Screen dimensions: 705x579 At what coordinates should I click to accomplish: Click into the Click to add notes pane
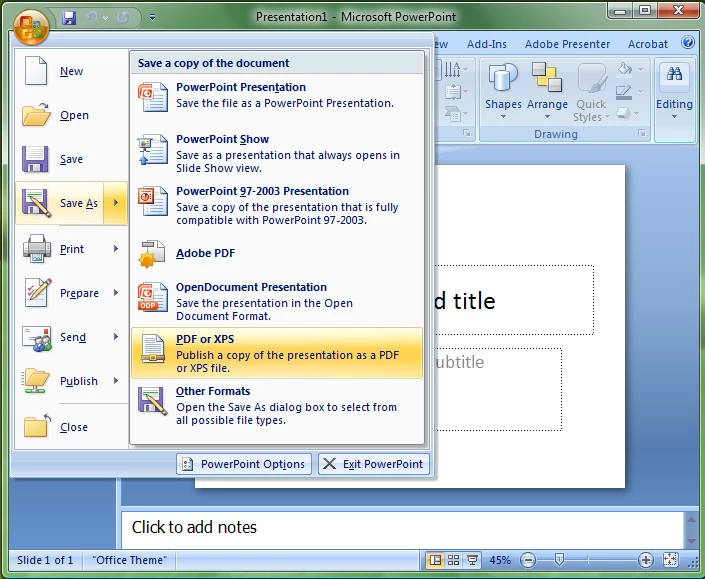click(x=402, y=528)
